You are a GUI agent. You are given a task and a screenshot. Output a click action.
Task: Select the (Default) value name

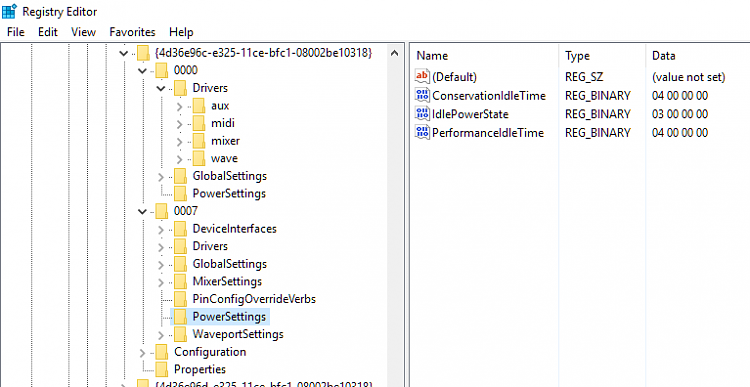point(454,77)
